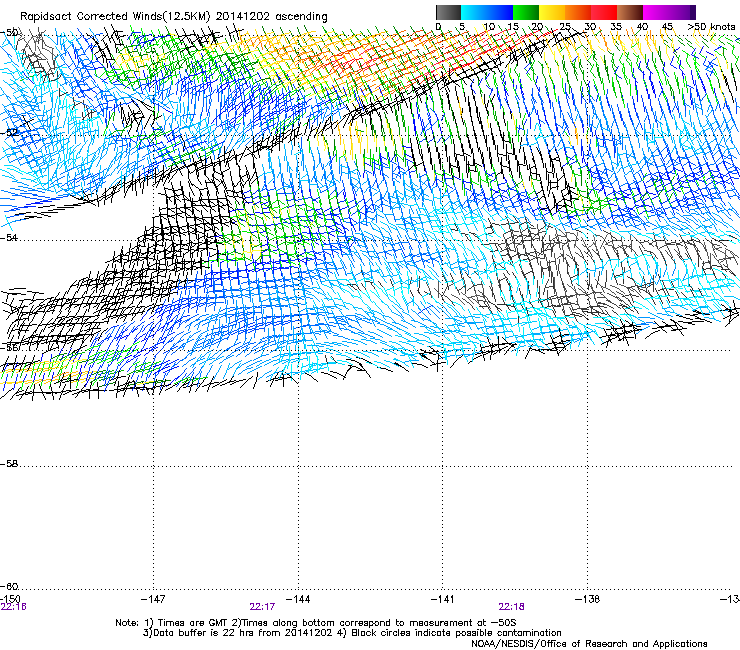
Task: Click the -138 longitude axis label
Action: click(x=588, y=599)
